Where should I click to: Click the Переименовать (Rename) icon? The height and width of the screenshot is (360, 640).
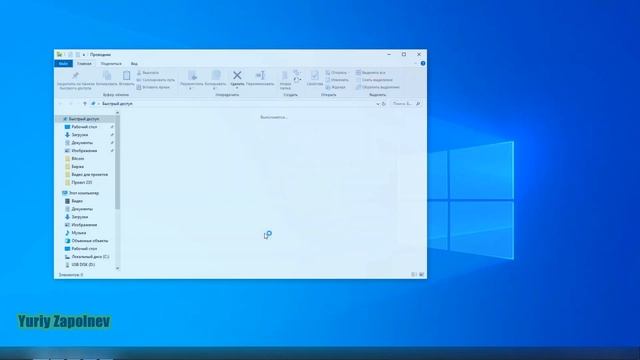pyautogui.click(x=260, y=75)
